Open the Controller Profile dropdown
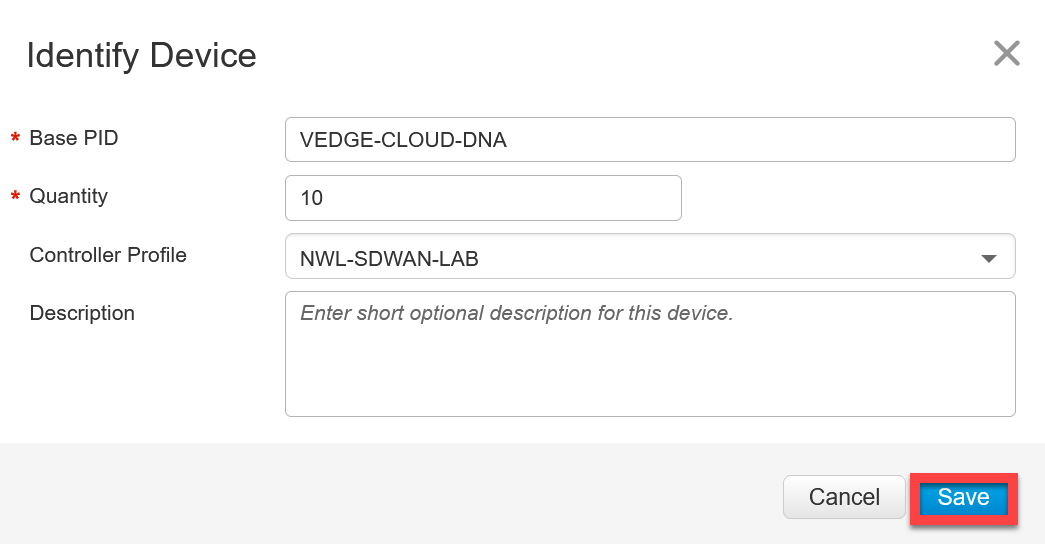The height and width of the screenshot is (544, 1045). [650, 256]
